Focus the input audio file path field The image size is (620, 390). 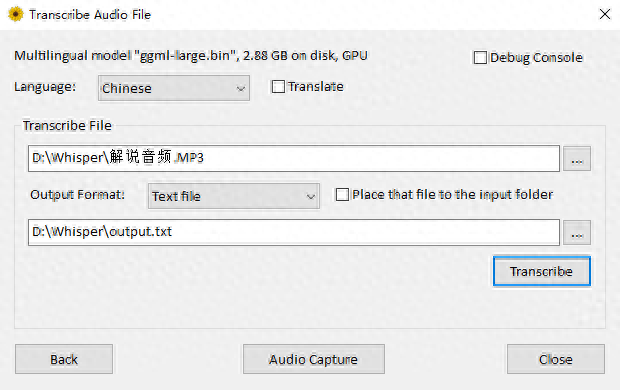click(294, 158)
